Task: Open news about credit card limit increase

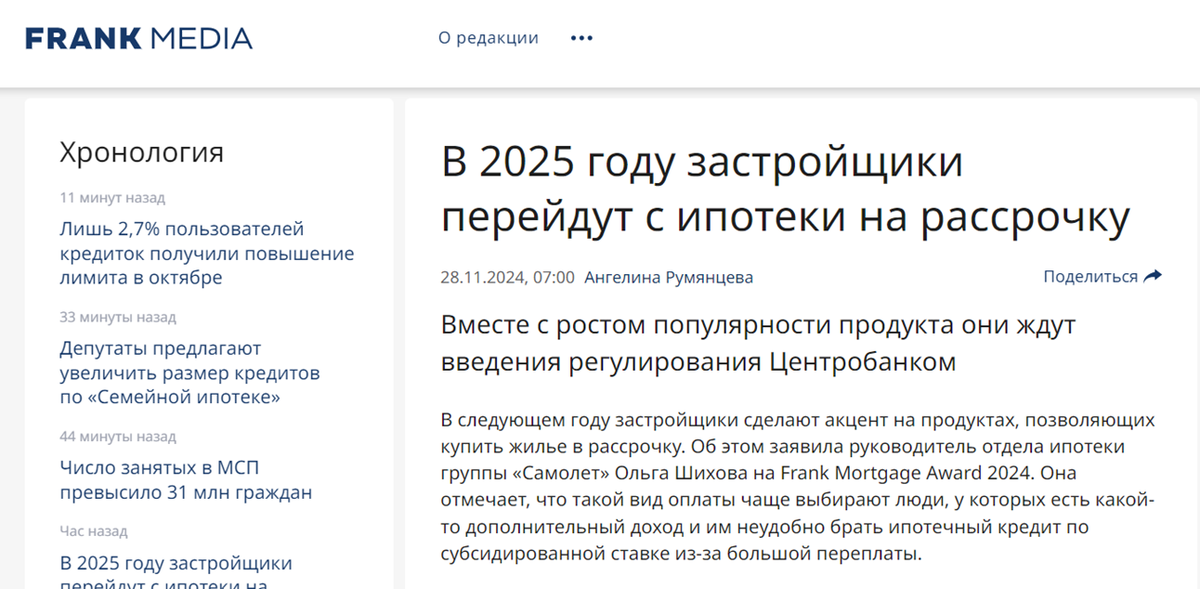Action: coord(207,253)
